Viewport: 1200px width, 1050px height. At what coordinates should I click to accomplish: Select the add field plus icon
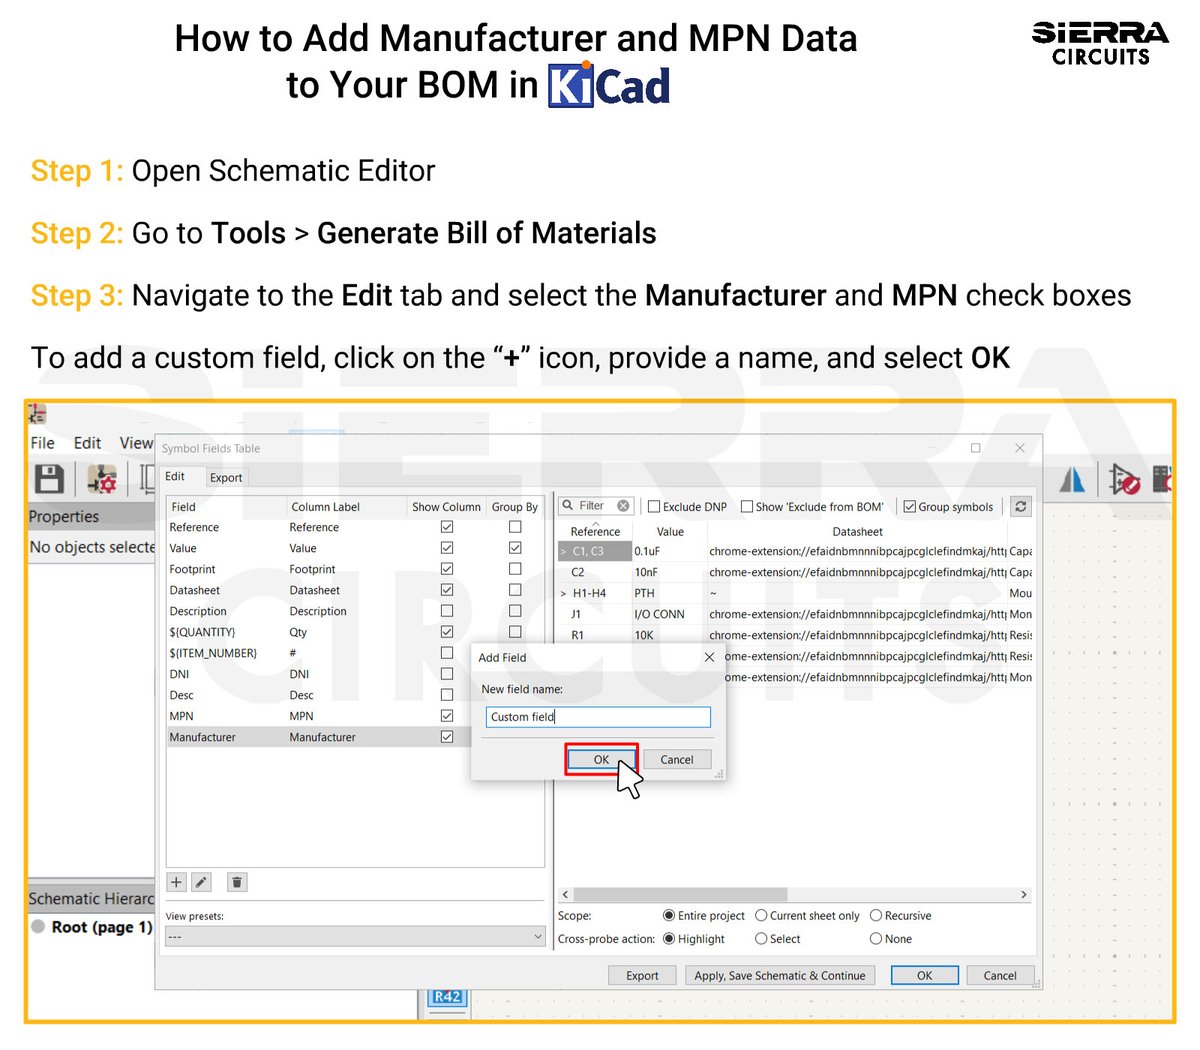click(176, 881)
